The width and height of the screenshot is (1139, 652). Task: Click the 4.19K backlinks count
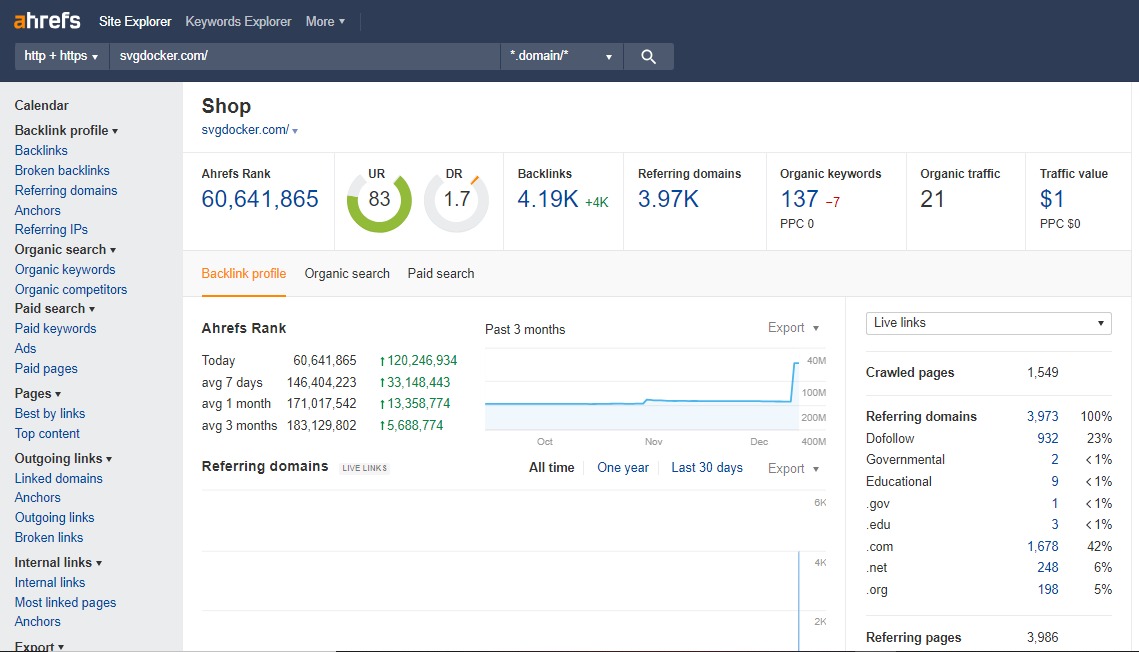coord(548,199)
